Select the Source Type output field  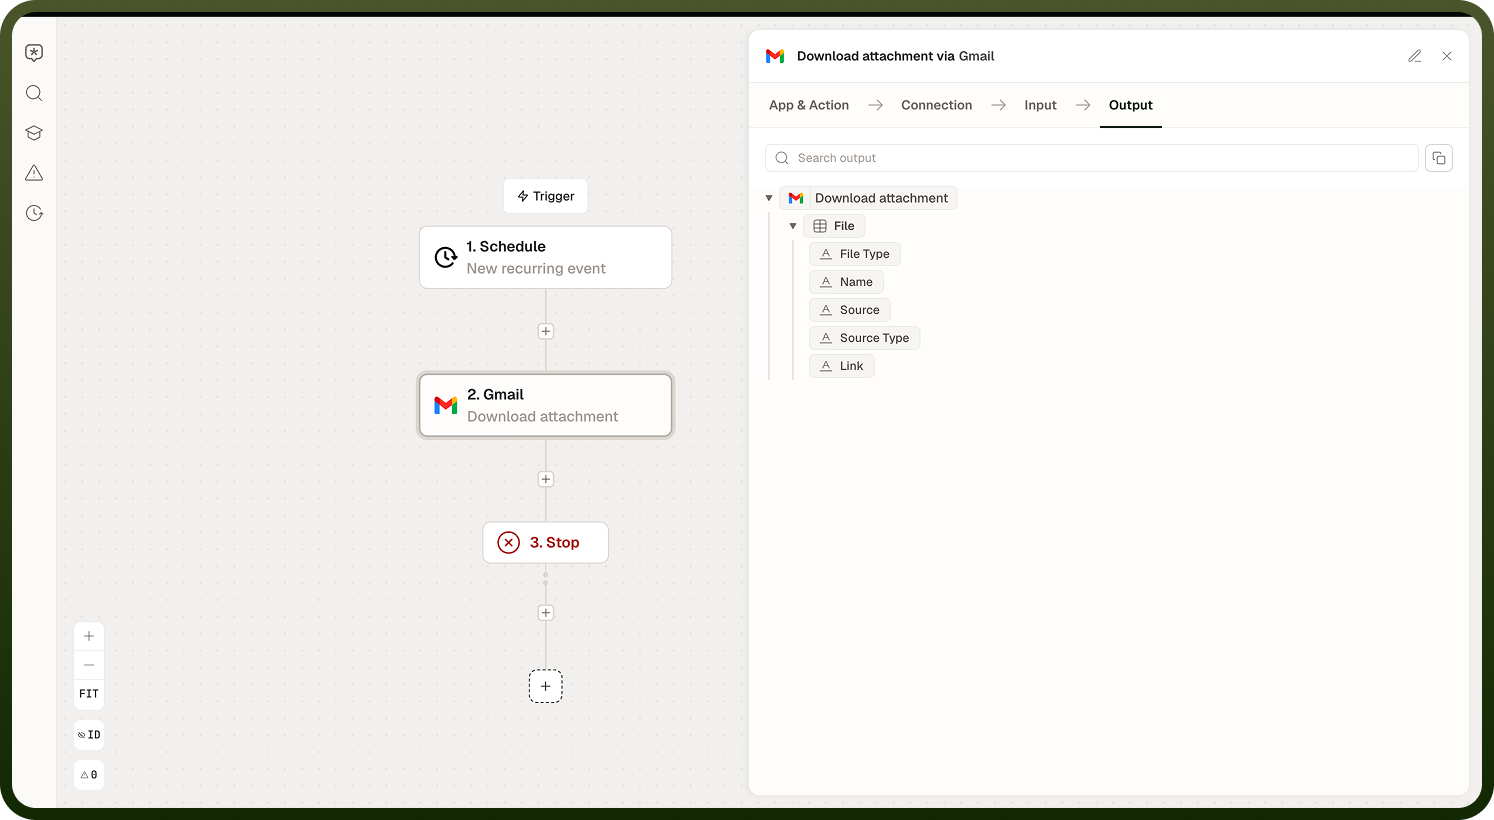(864, 338)
